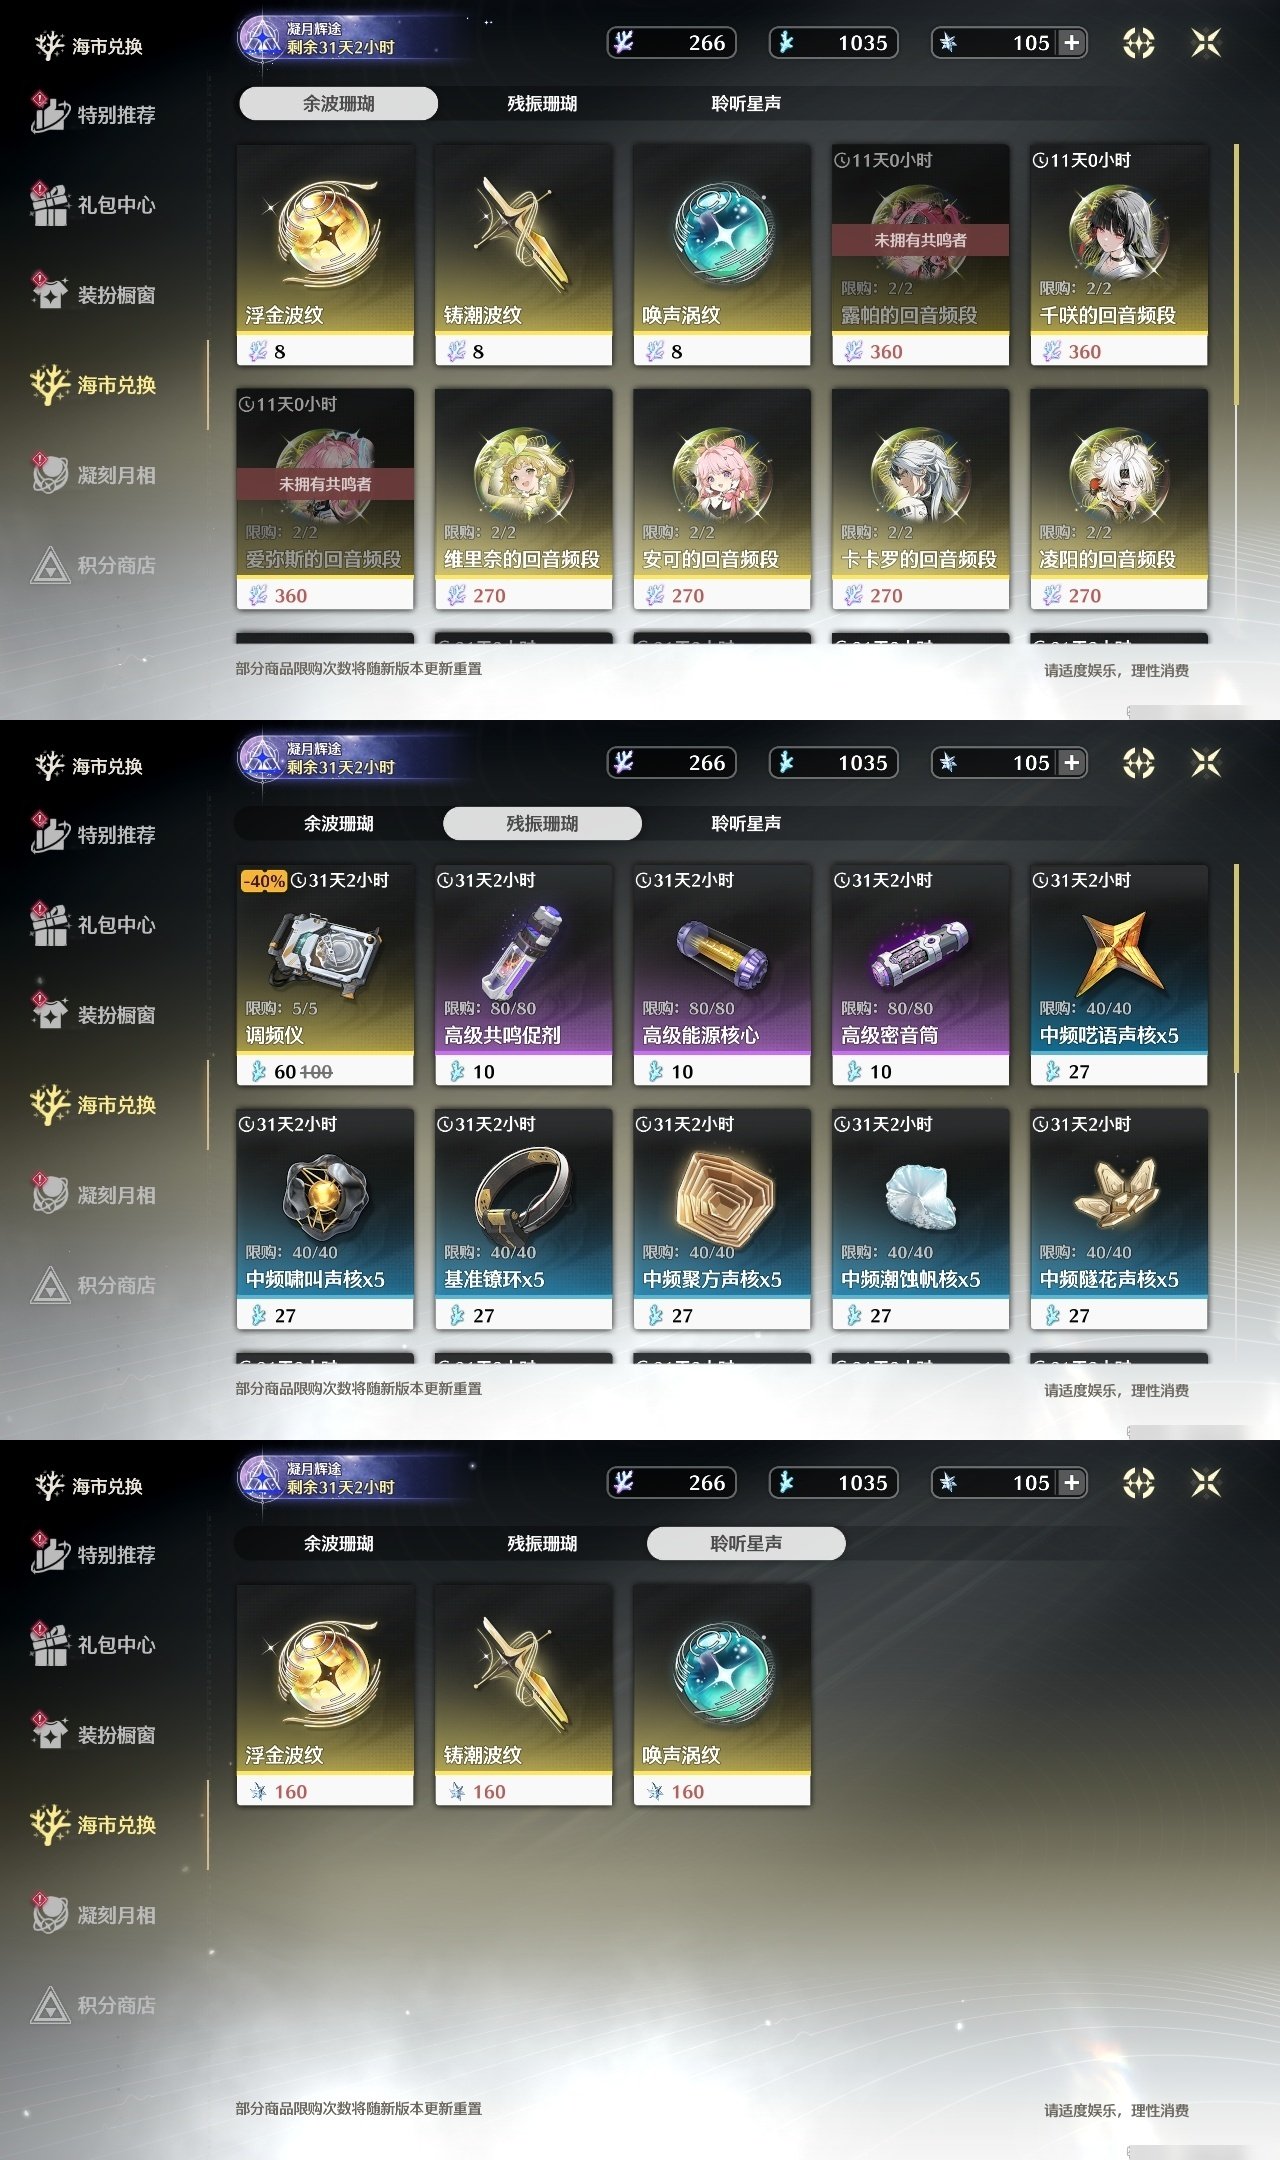Choose the 高级能源核心 capsule item
This screenshot has height=2160, width=1280.
(722, 975)
